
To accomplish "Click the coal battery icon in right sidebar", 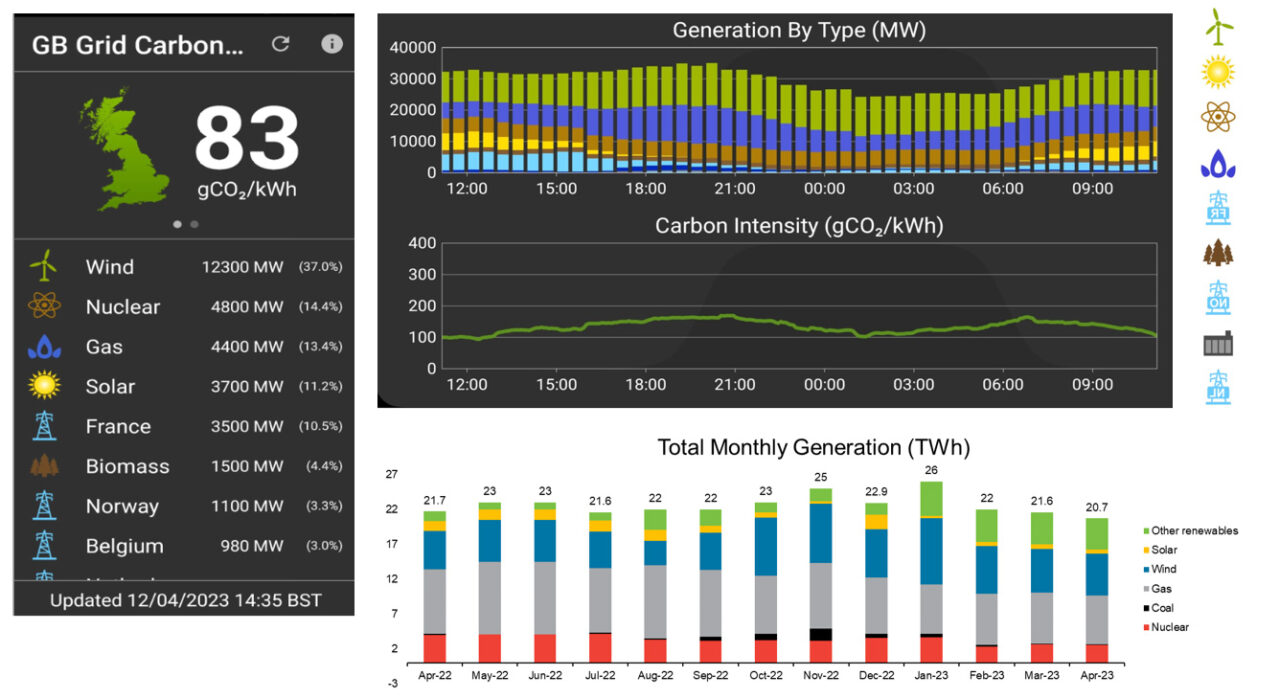I will coord(1218,343).
